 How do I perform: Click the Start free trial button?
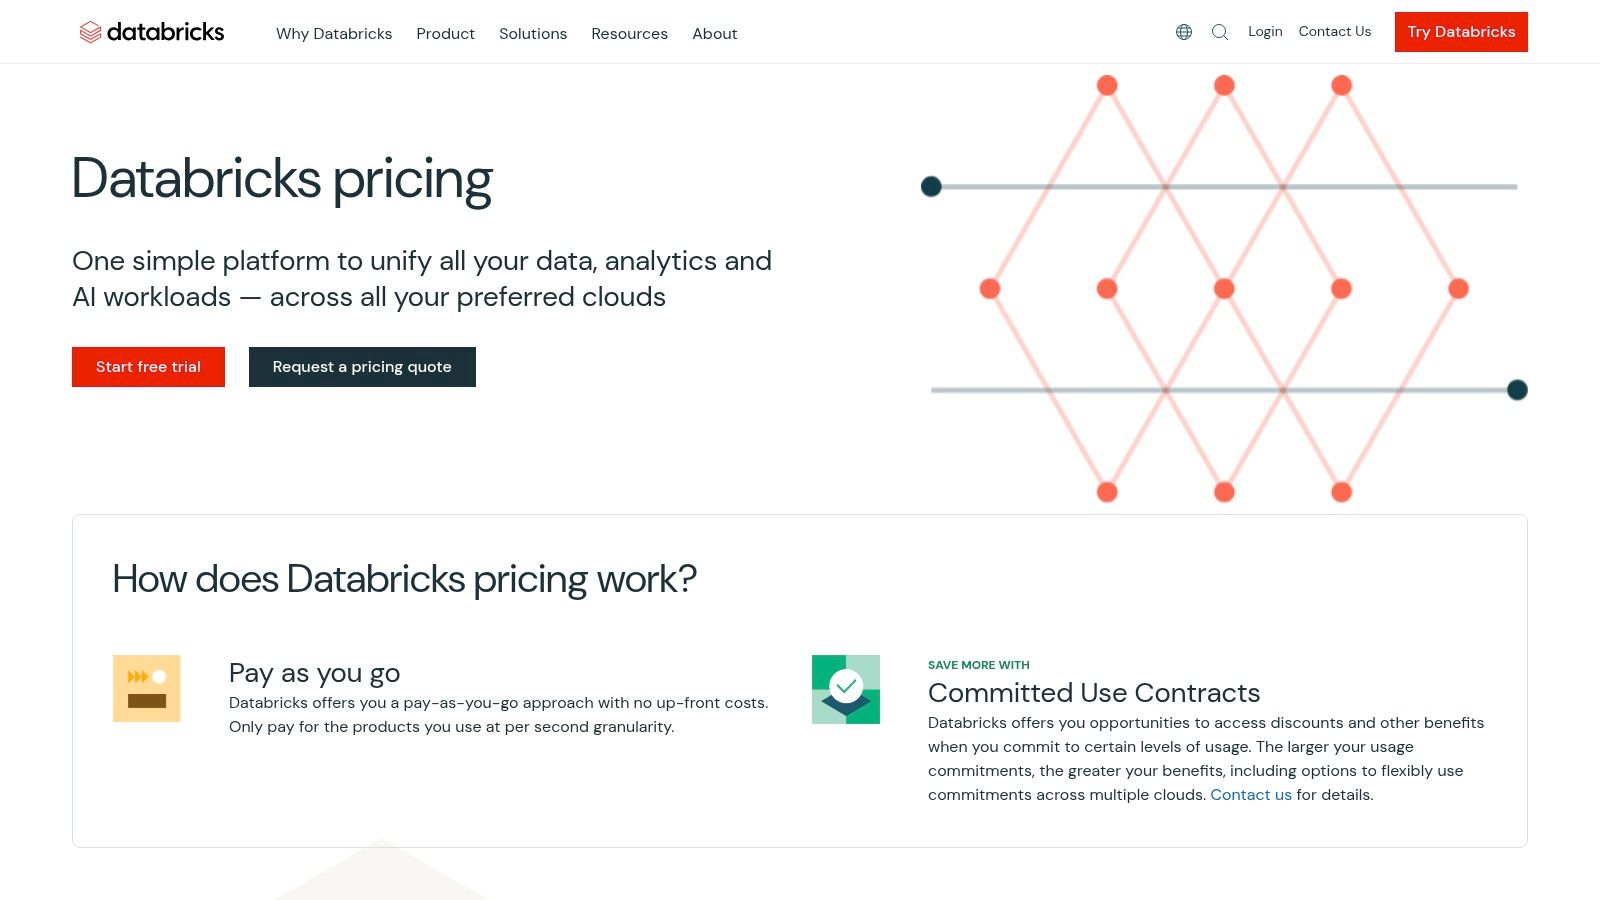point(148,366)
